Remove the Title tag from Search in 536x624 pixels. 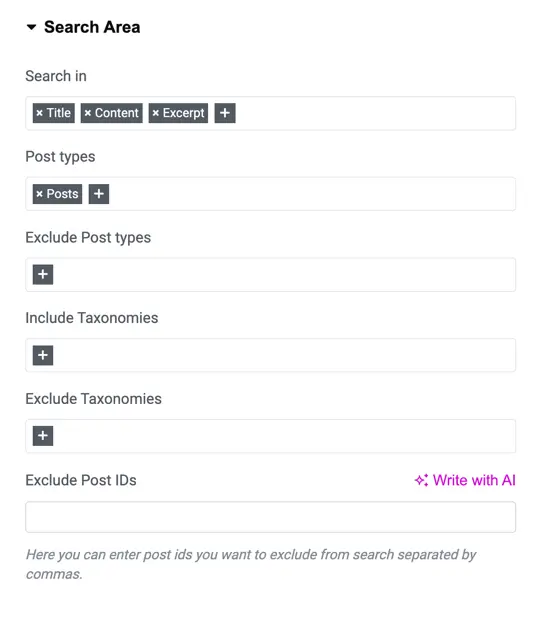coord(39,113)
